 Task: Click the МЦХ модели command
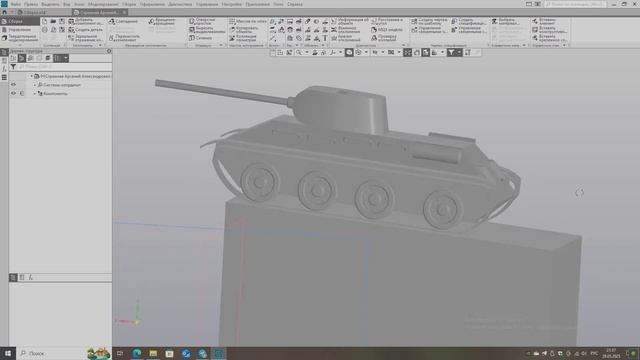[387, 30]
